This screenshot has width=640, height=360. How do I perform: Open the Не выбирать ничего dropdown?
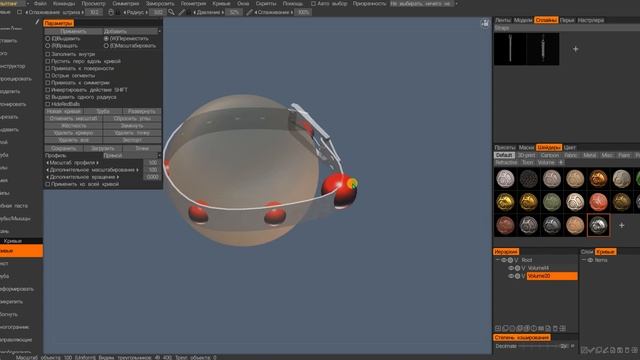(424, 4)
